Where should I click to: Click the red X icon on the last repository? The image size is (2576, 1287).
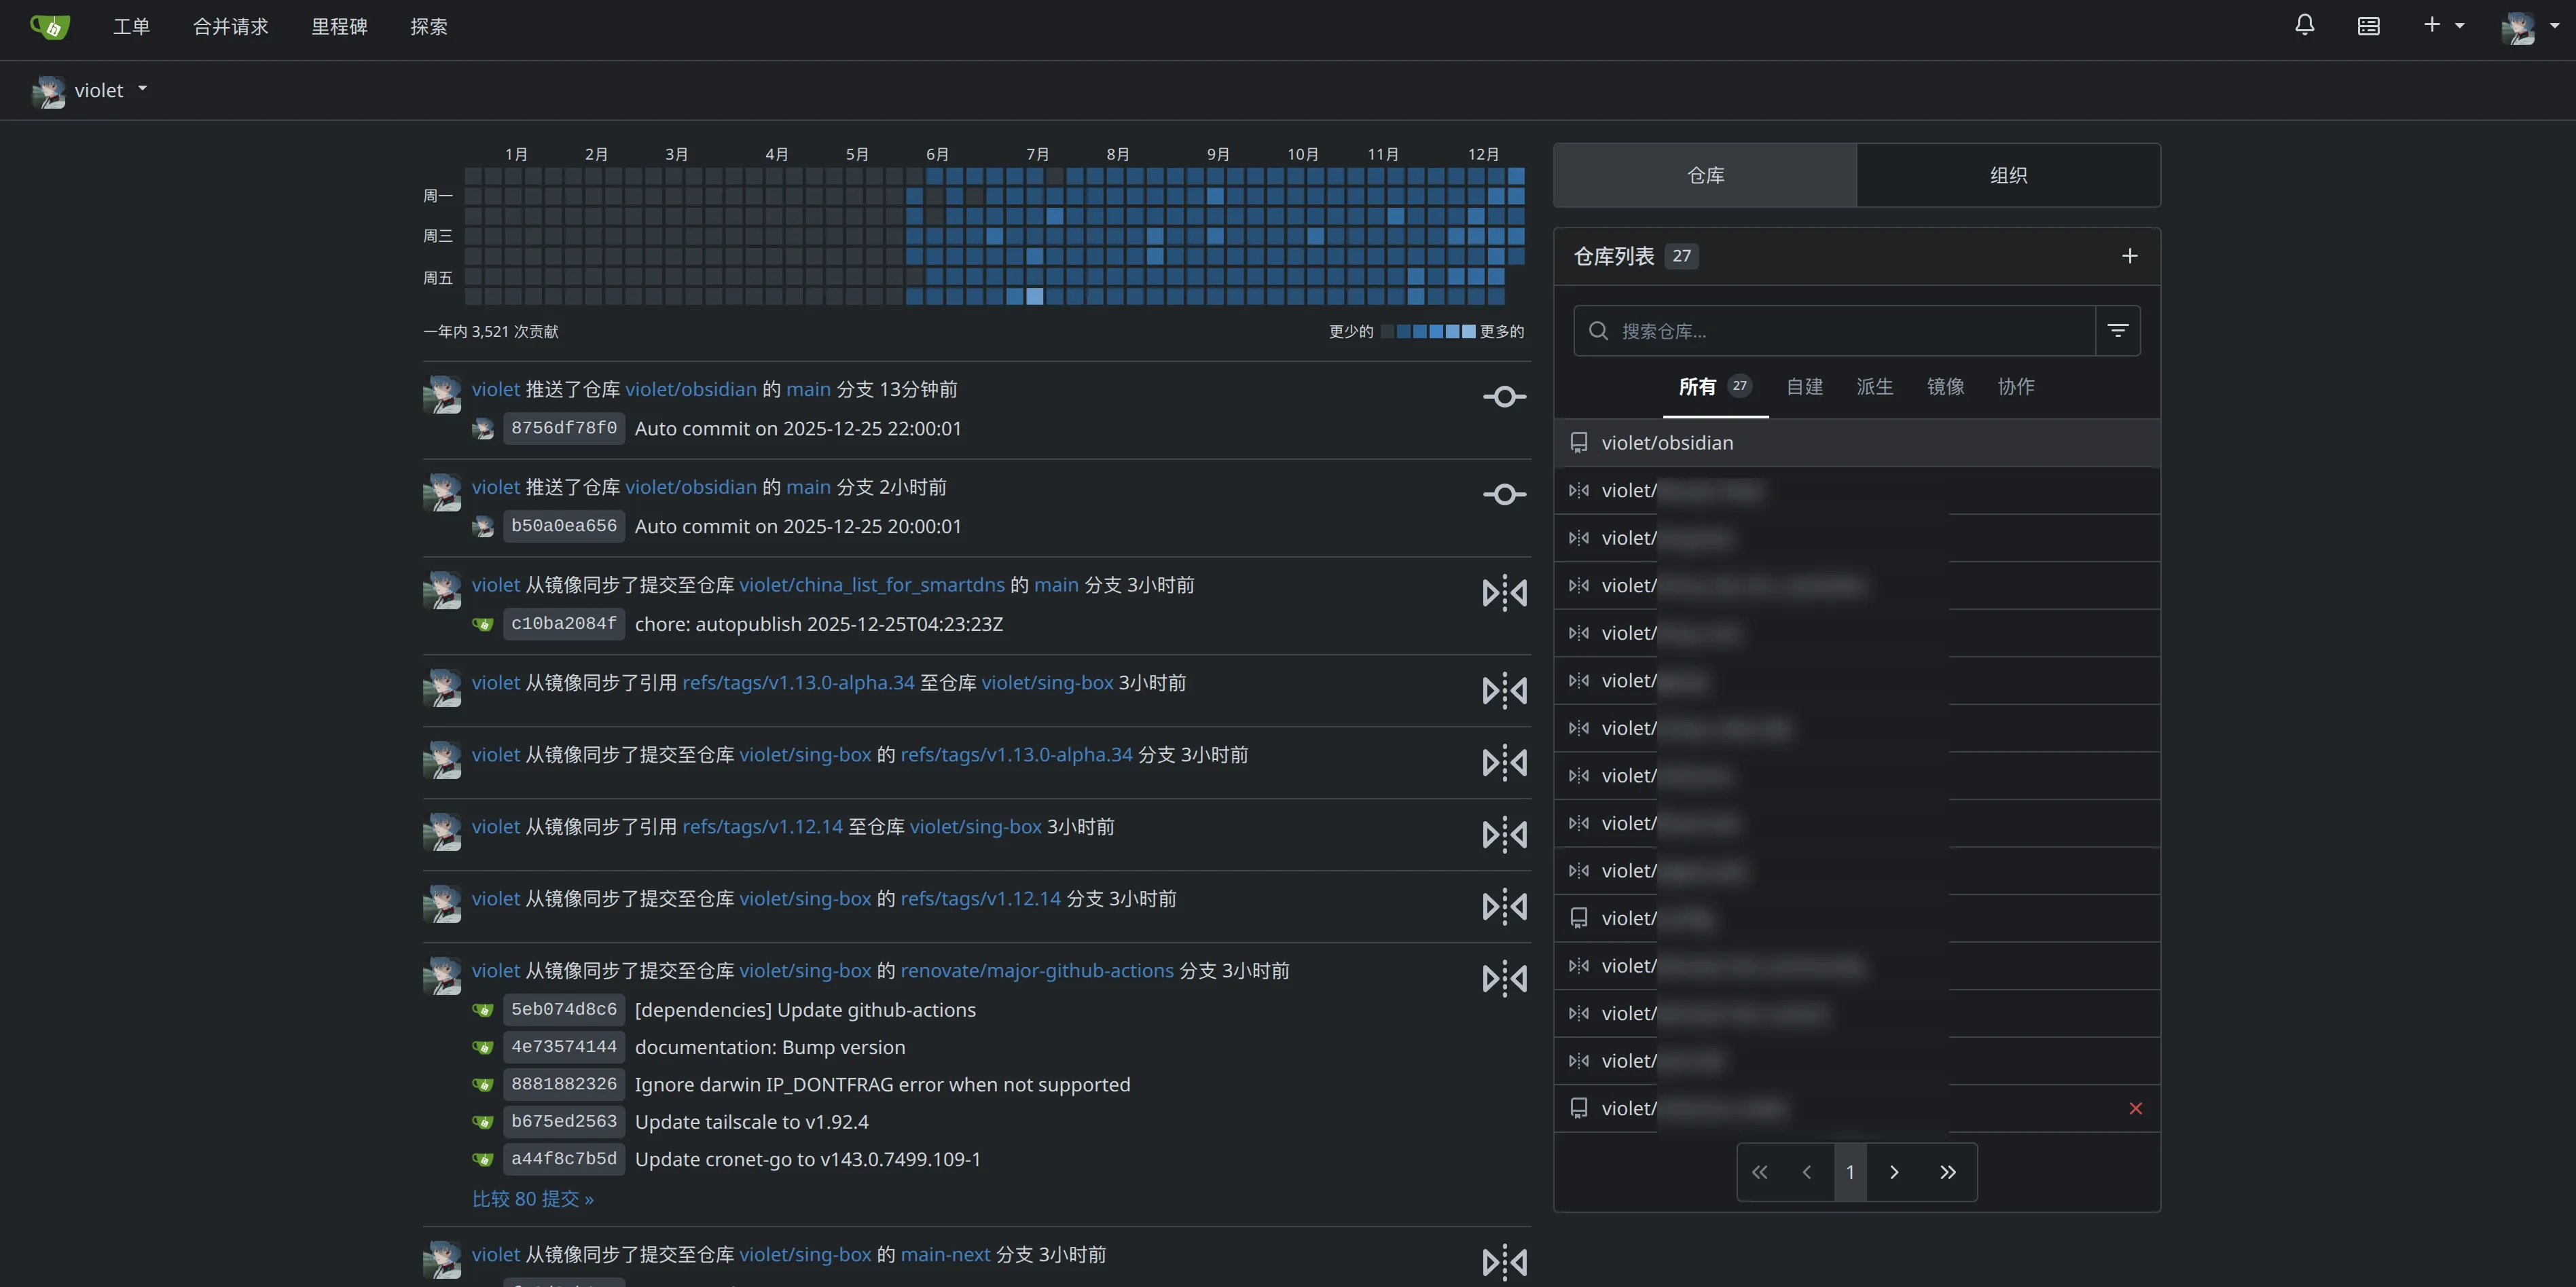2136,1108
